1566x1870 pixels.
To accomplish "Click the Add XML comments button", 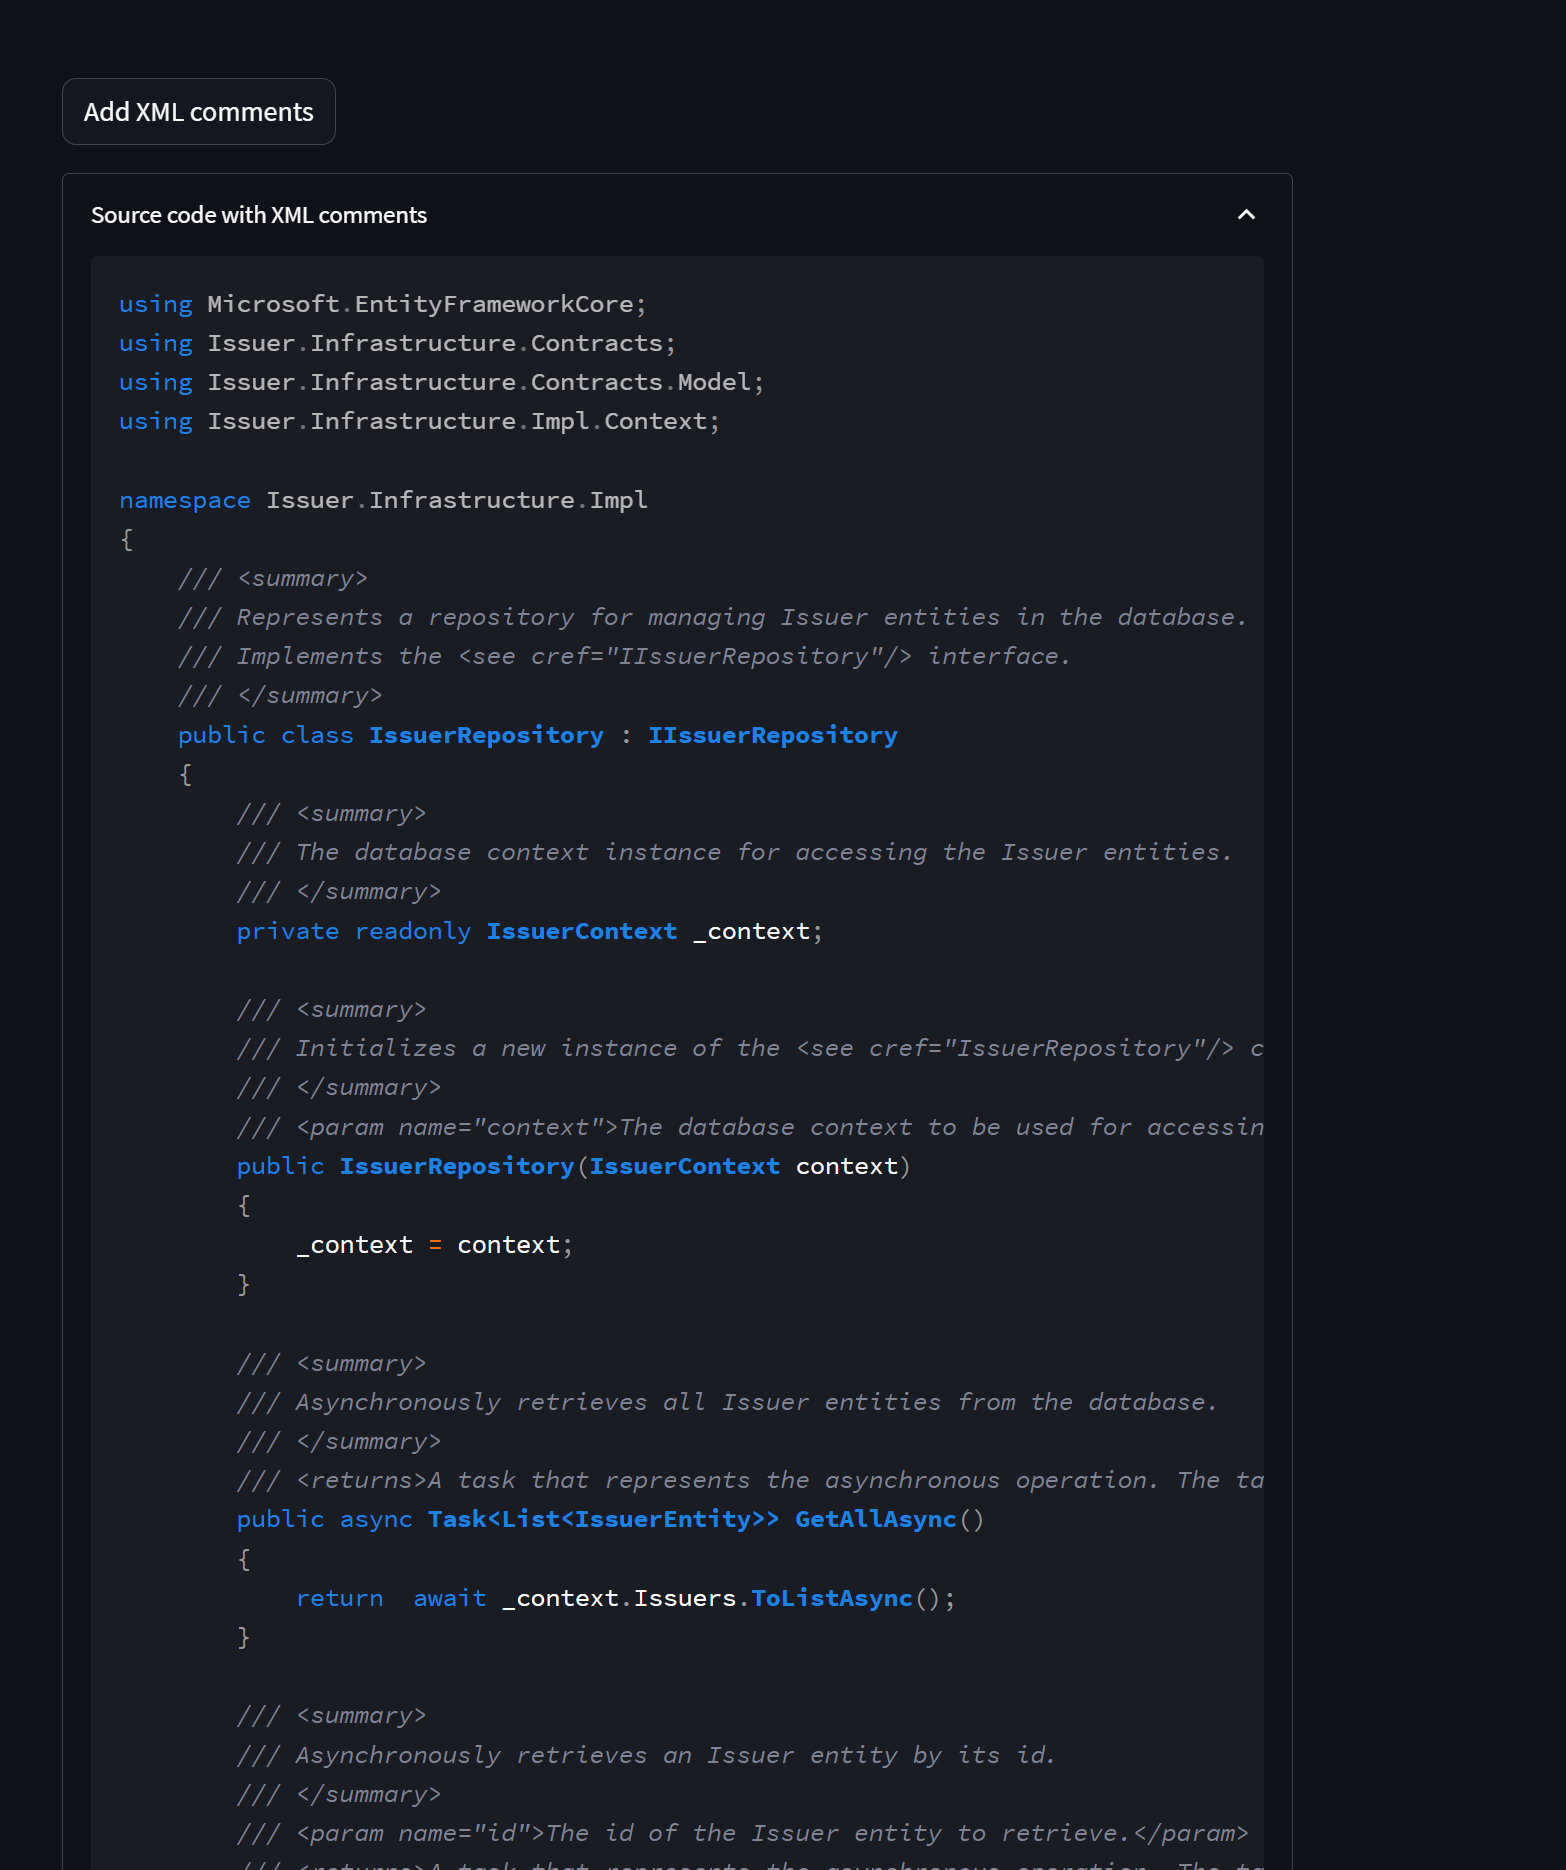I will point(199,112).
